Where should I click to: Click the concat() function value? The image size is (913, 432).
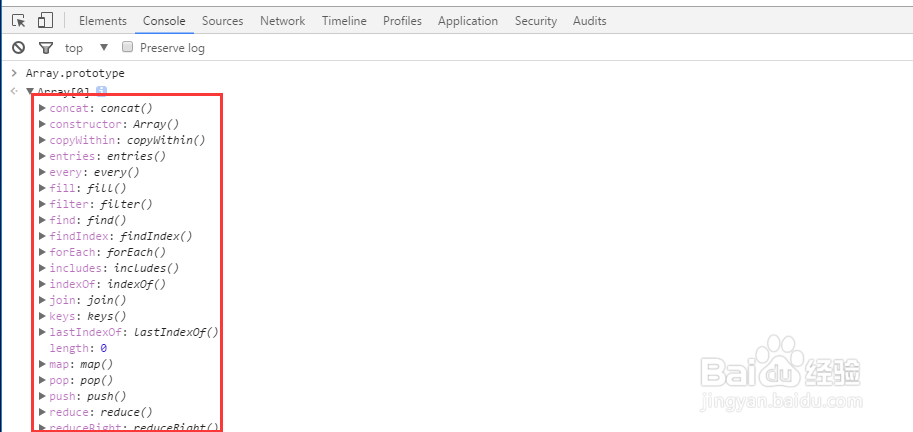pos(126,108)
